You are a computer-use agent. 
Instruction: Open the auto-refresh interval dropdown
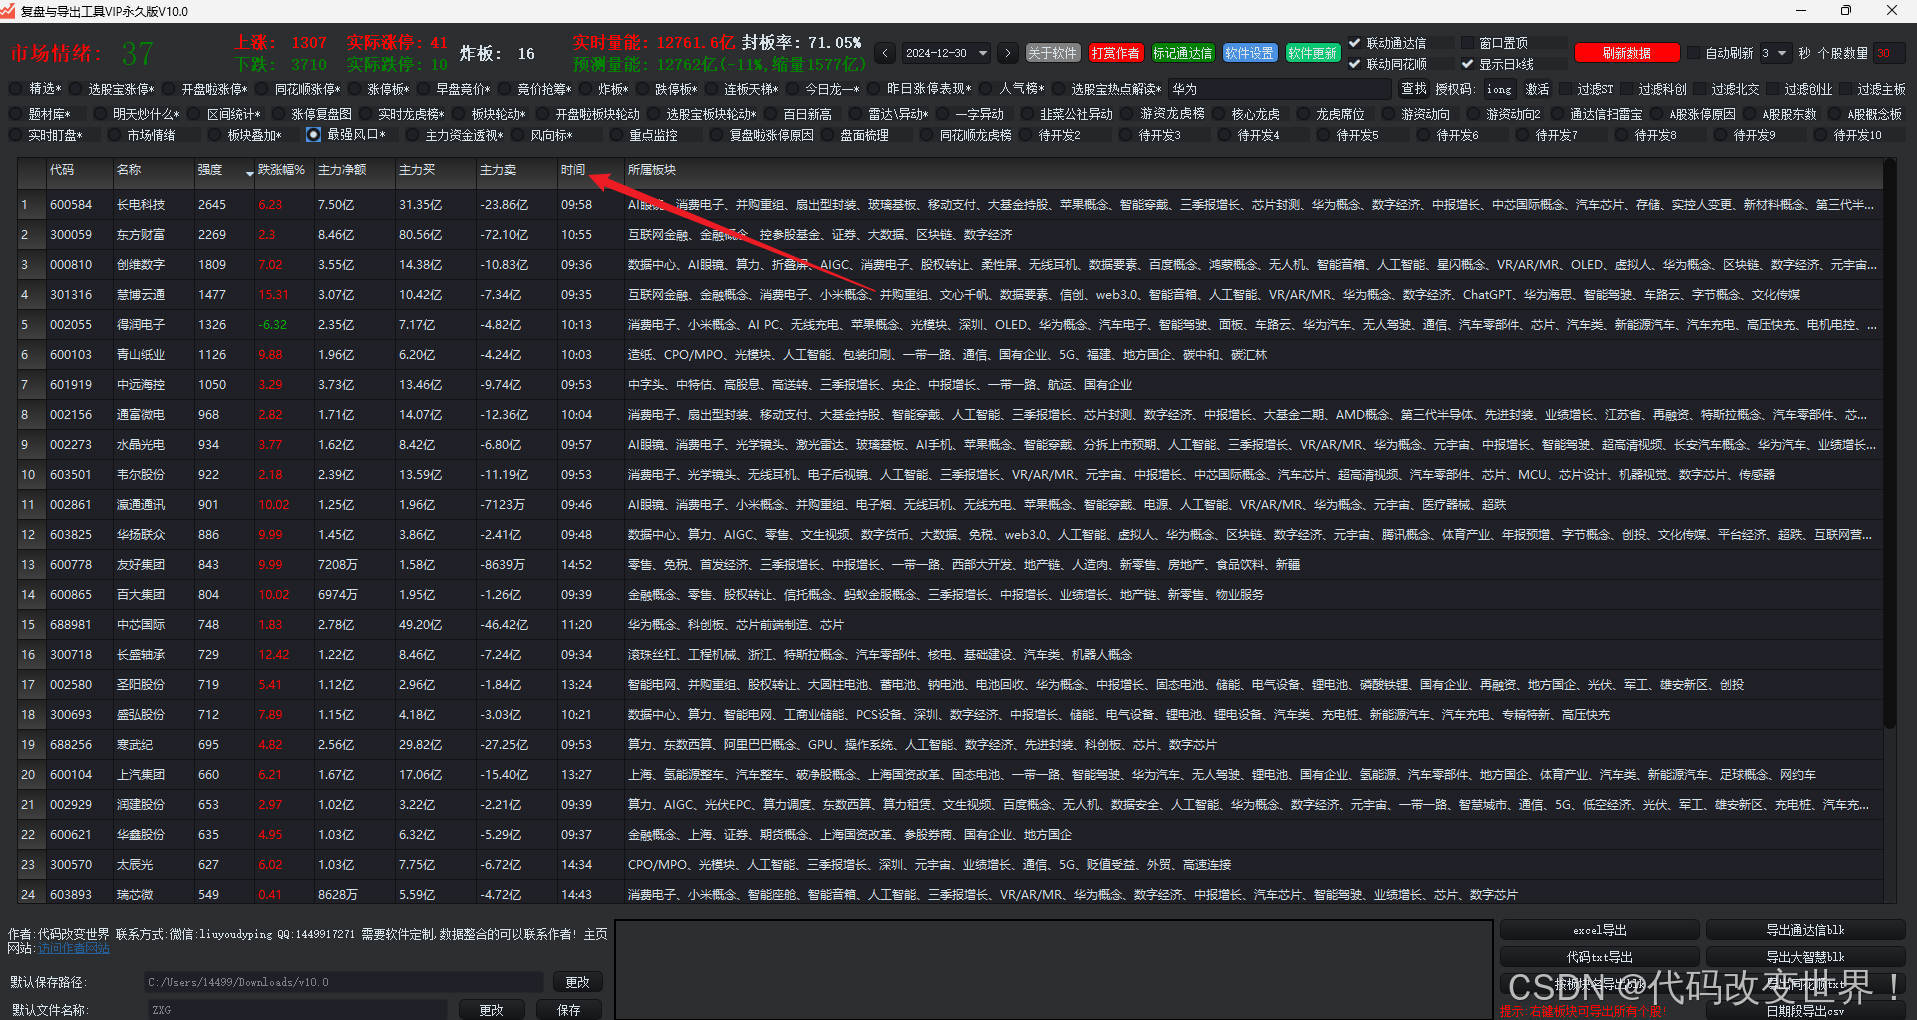point(1776,52)
